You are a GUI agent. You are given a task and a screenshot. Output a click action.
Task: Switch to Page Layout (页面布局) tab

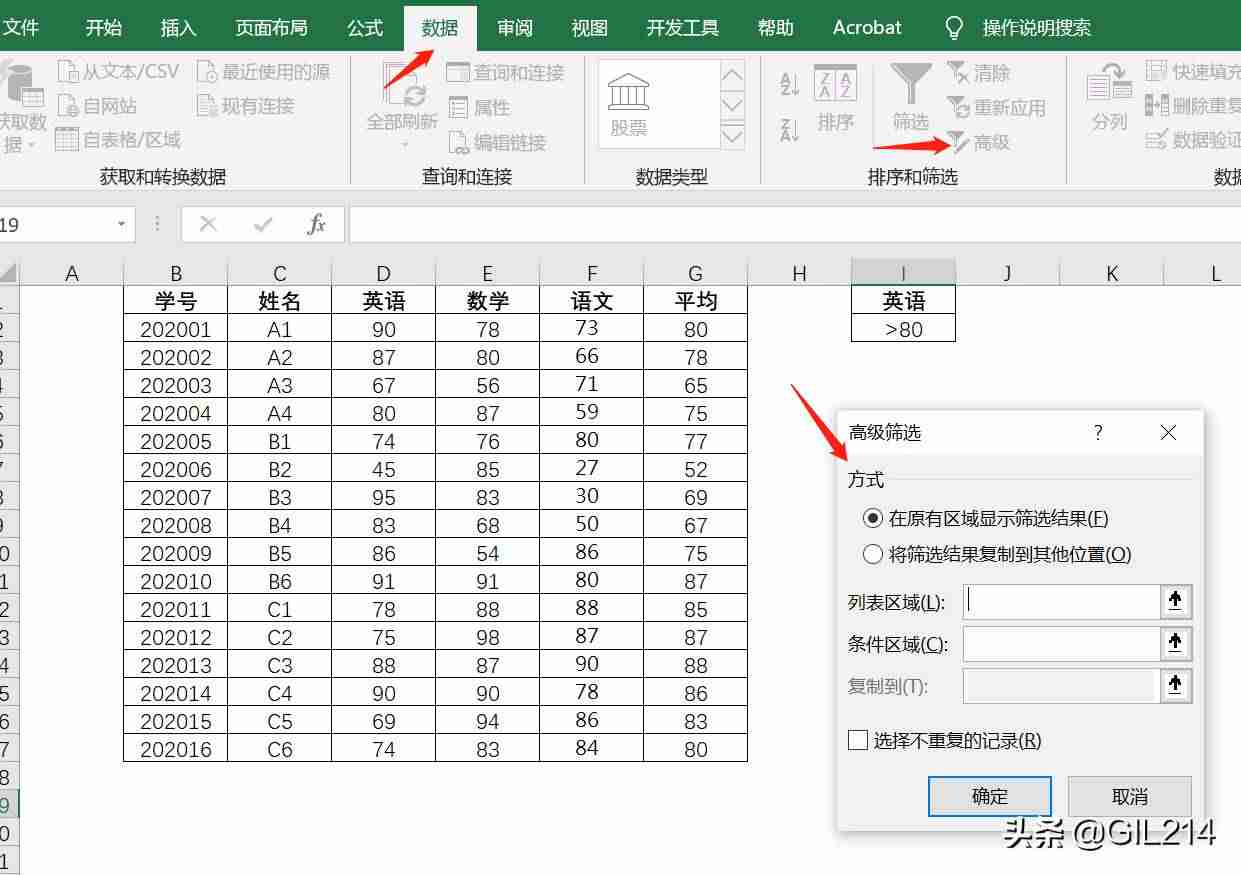click(x=271, y=28)
